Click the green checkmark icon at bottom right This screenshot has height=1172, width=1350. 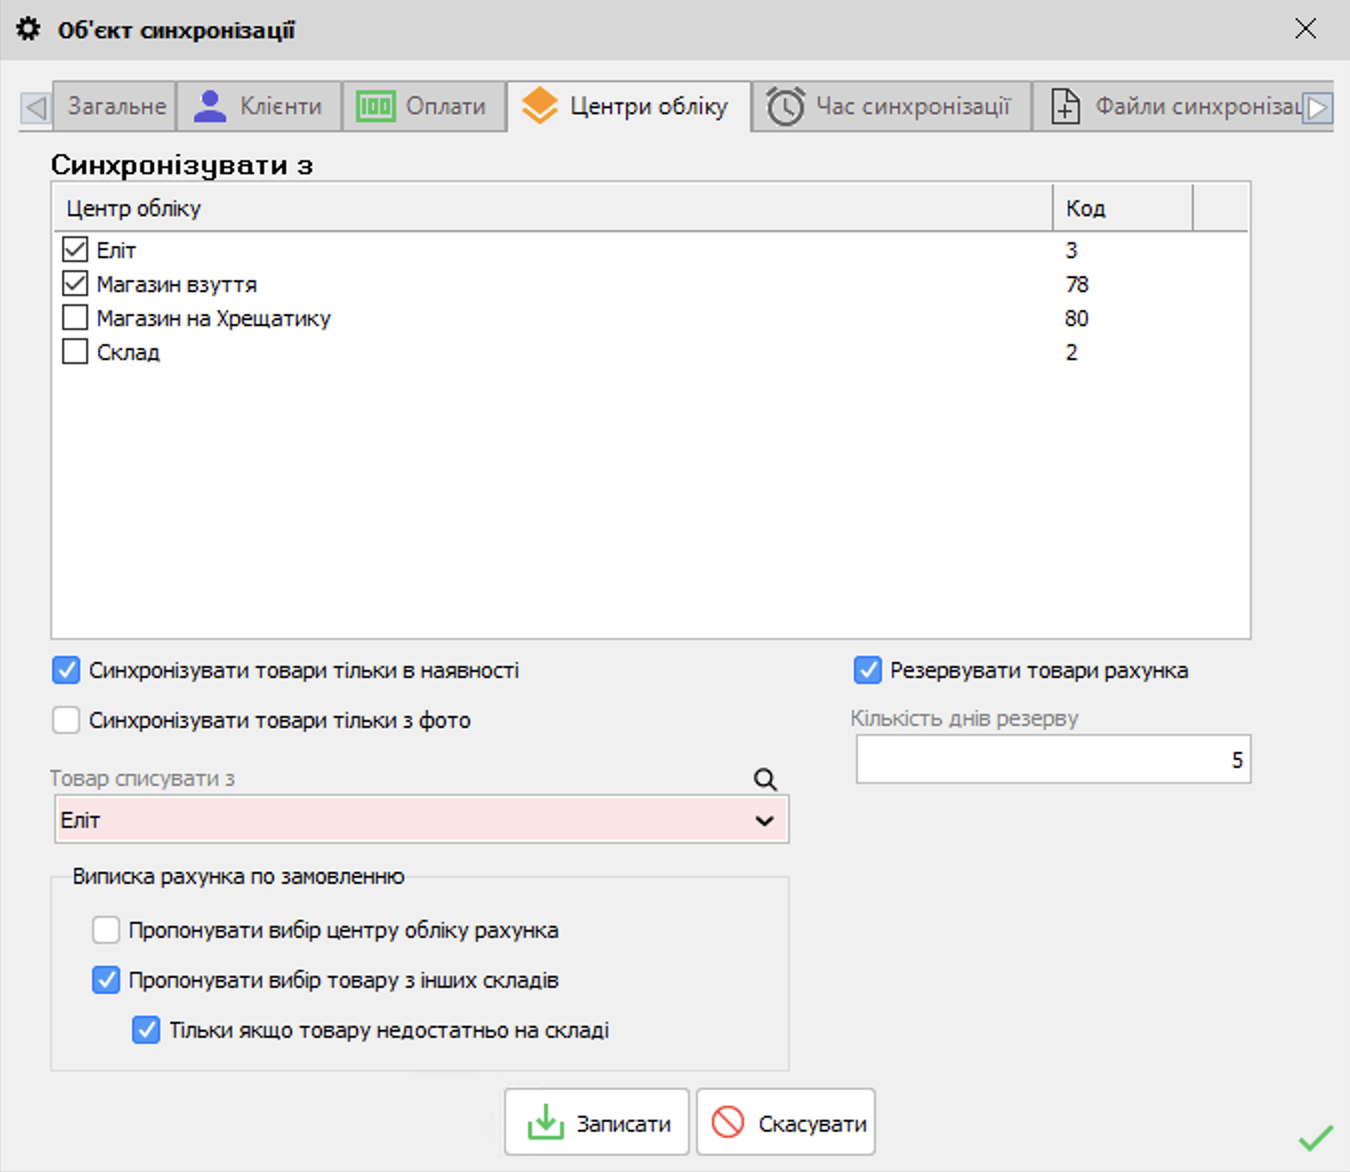(1315, 1137)
